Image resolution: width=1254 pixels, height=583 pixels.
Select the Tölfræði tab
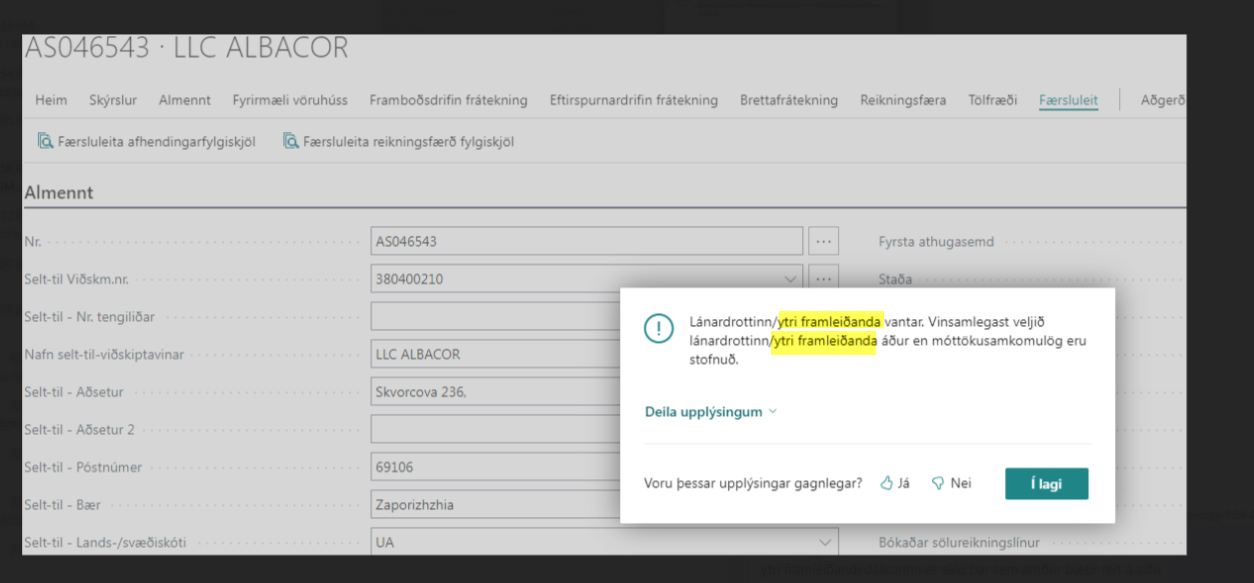992,100
